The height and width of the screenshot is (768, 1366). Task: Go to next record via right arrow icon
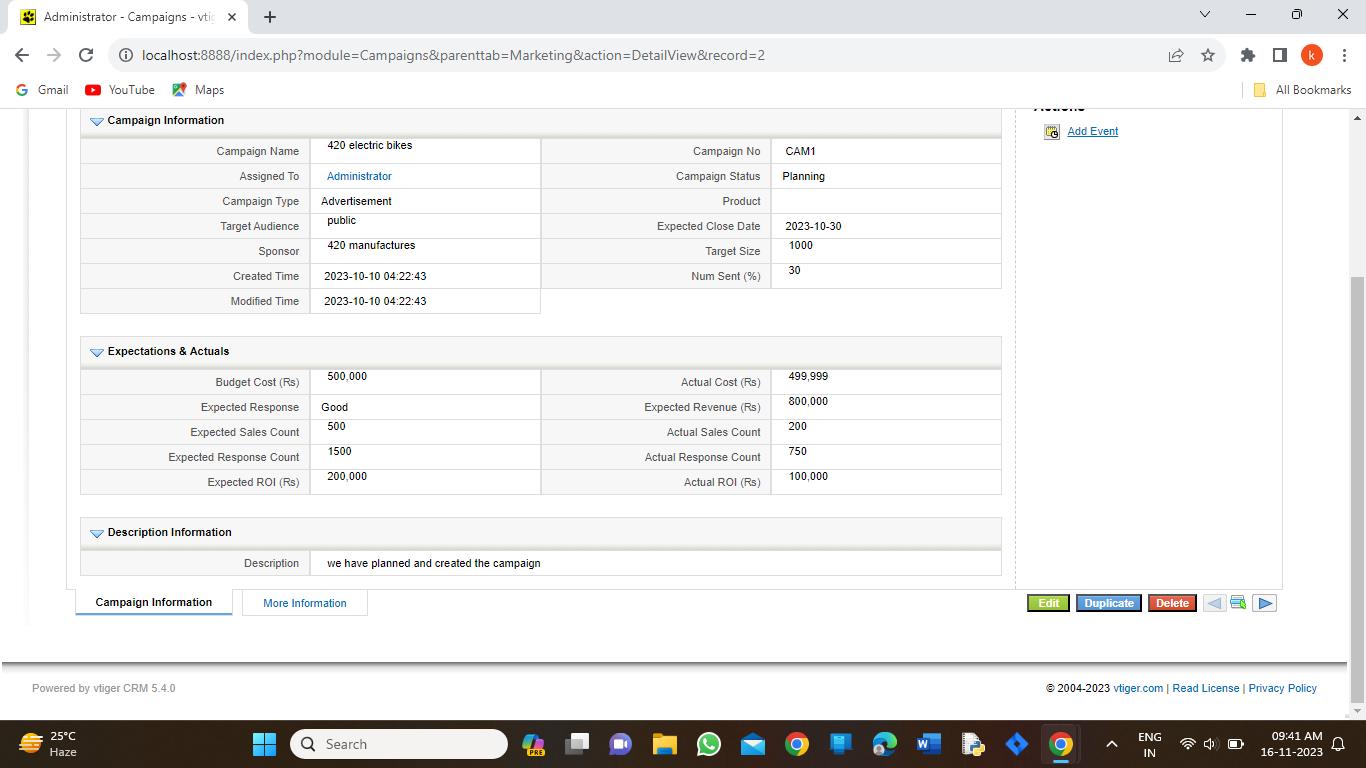coord(1264,602)
